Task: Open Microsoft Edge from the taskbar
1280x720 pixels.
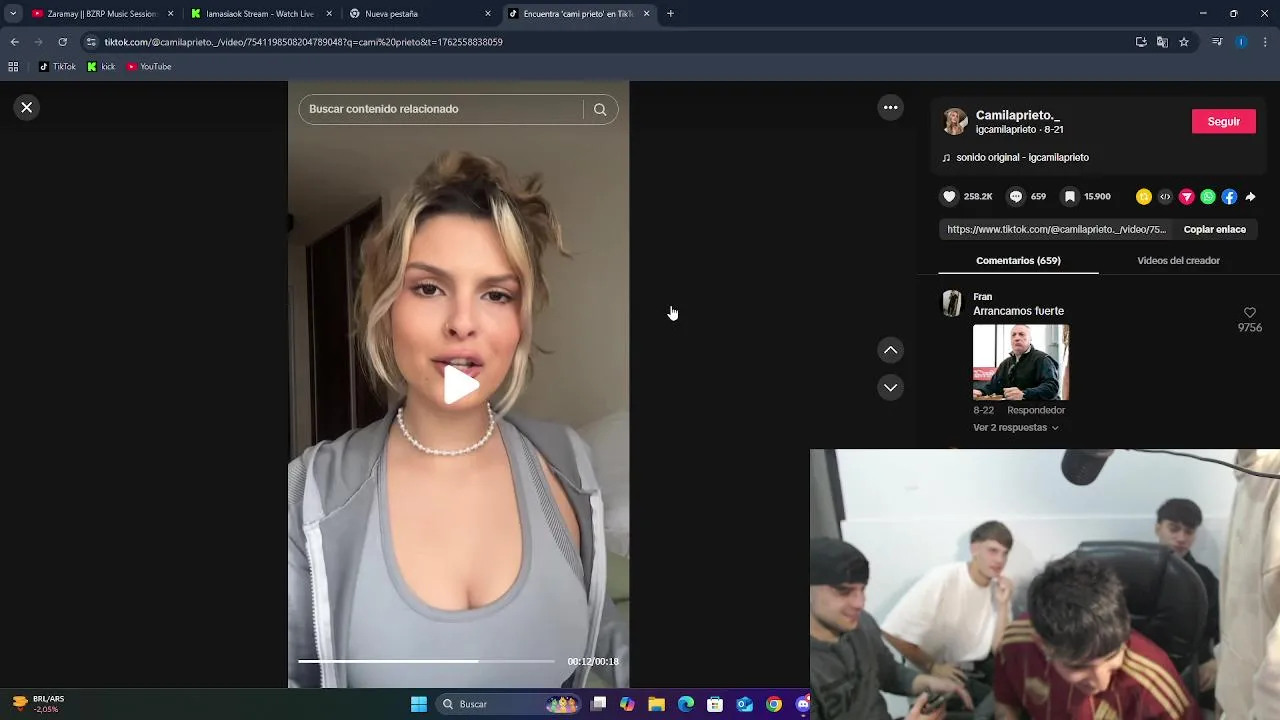Action: click(686, 704)
